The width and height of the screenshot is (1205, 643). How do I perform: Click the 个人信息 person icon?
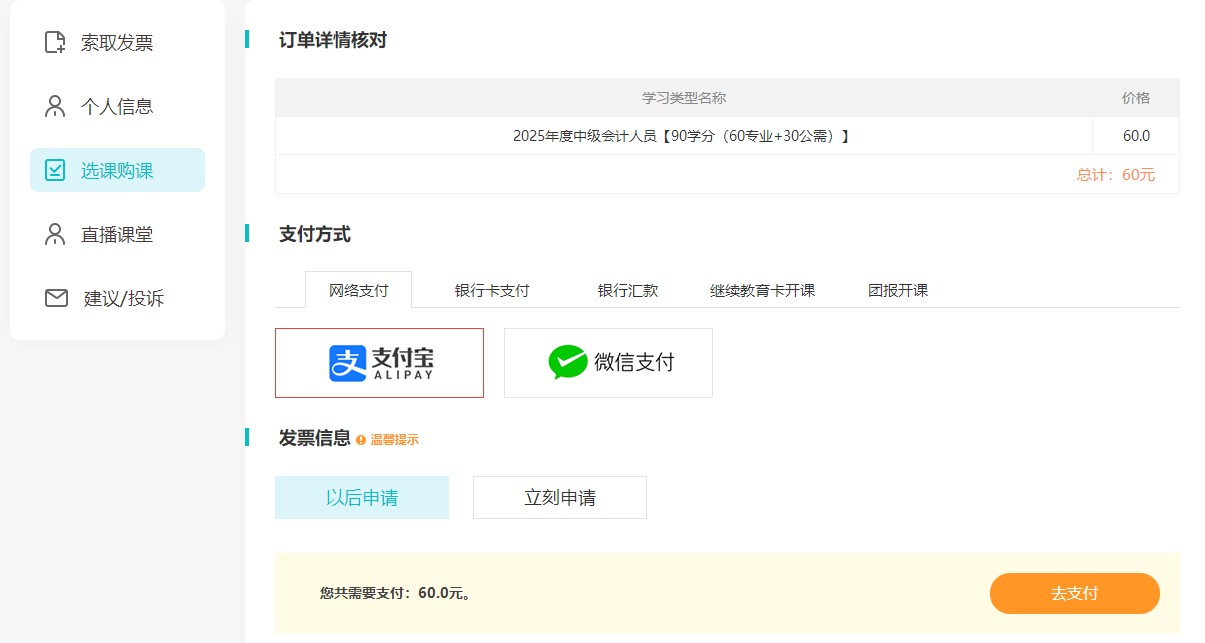click(x=55, y=106)
